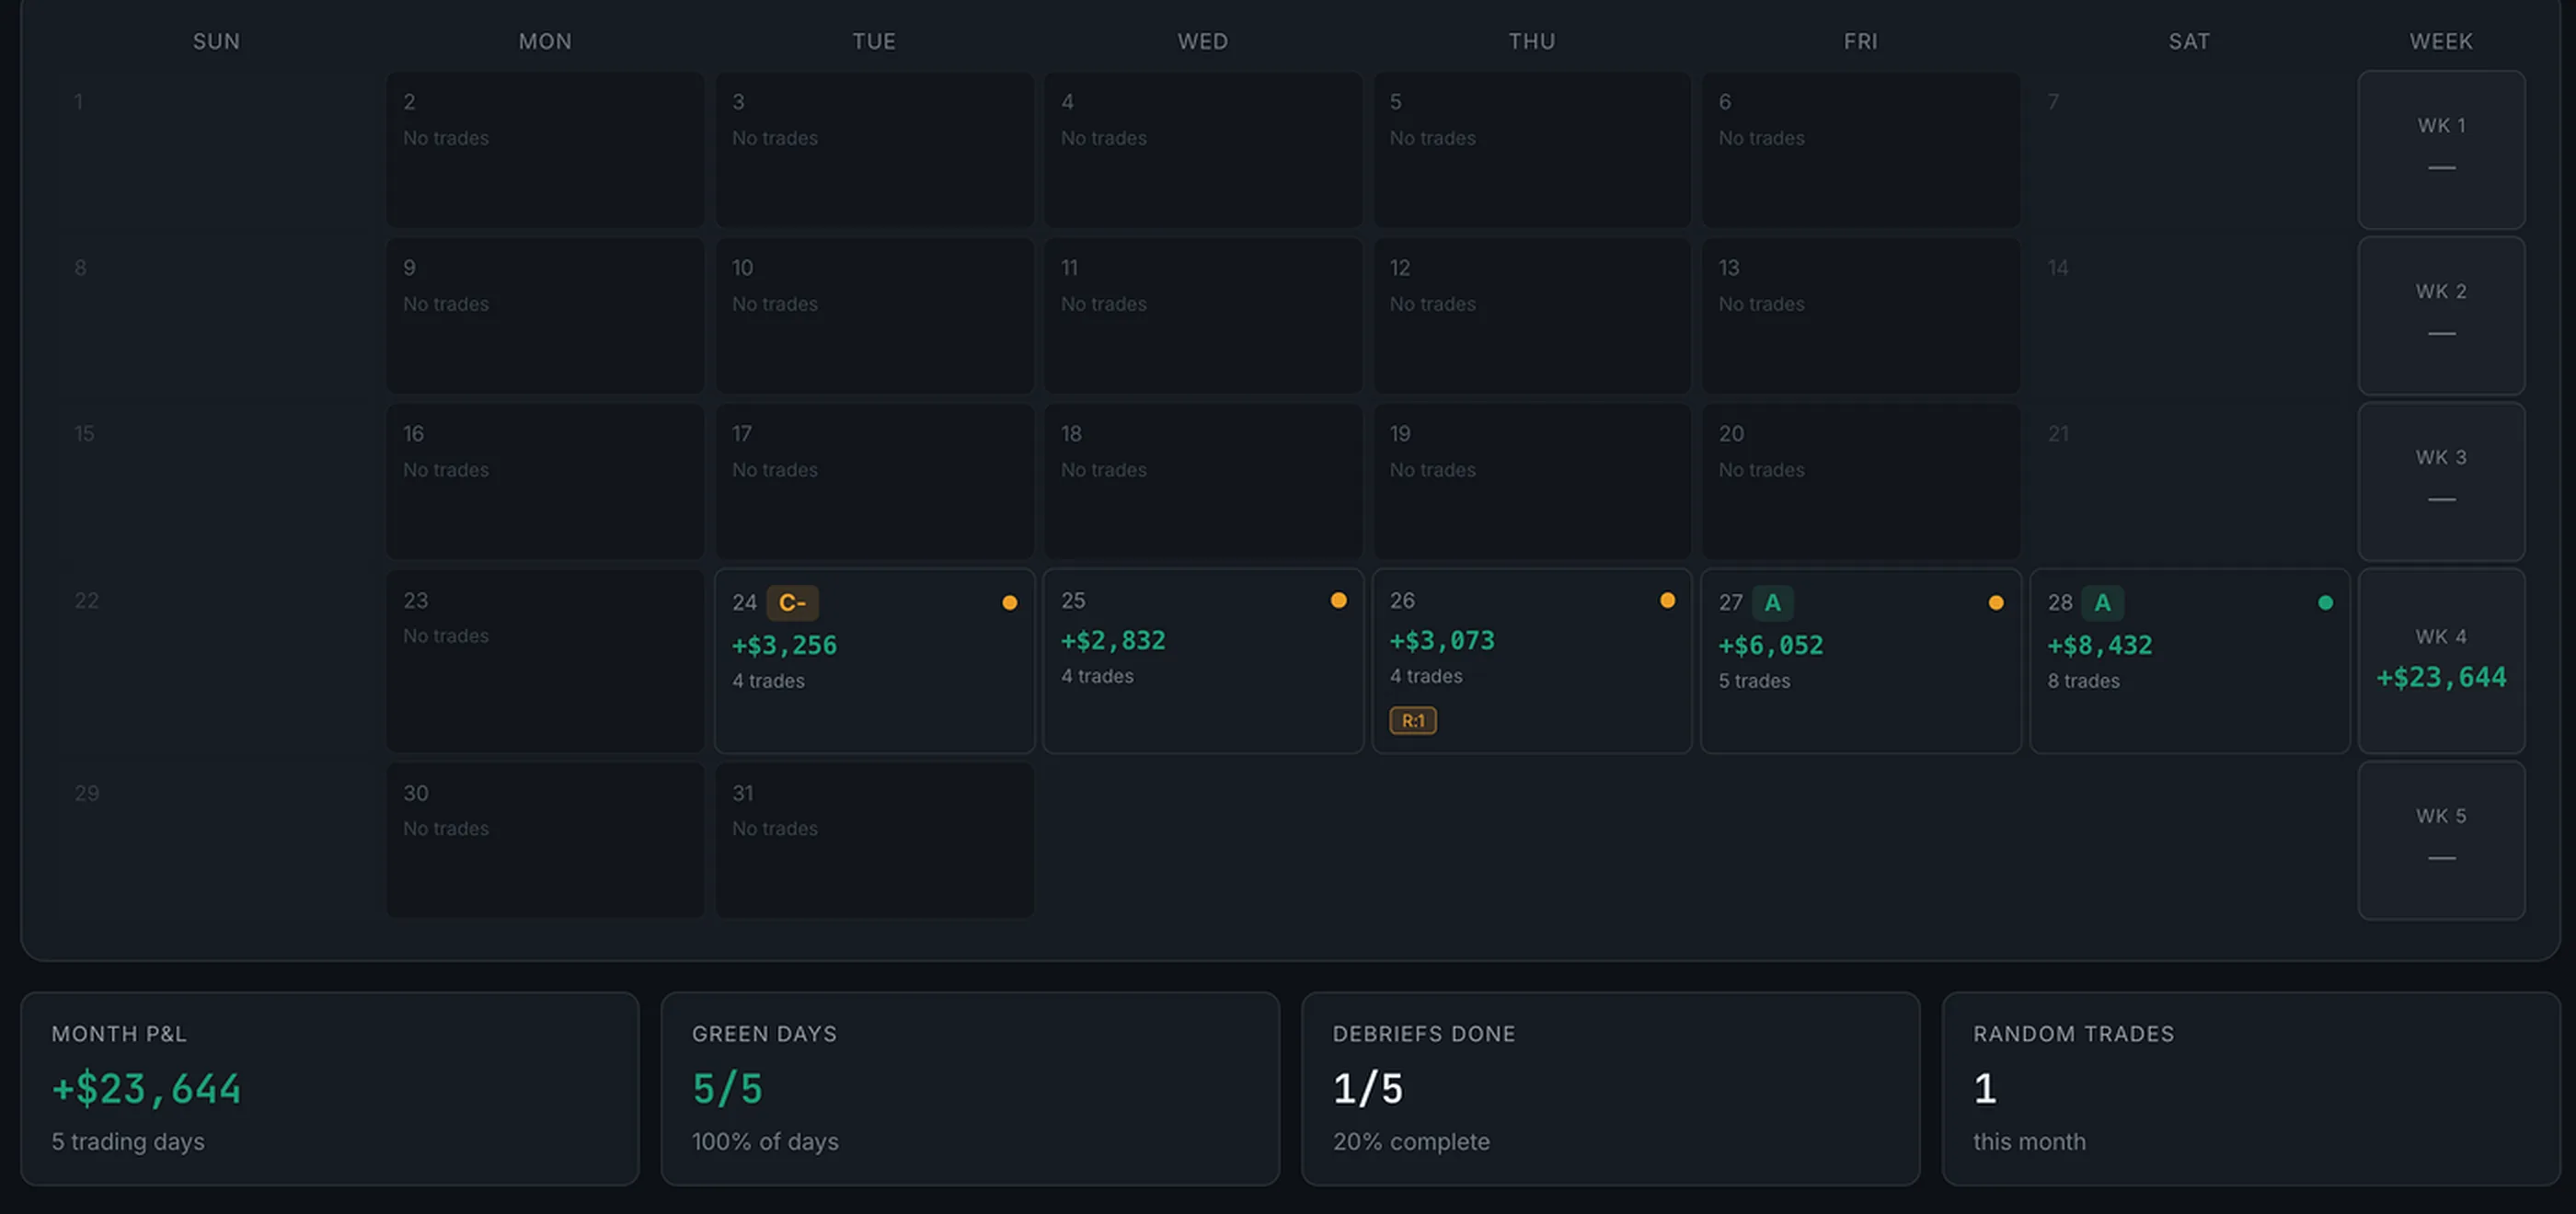Click the "this month" text
The width and height of the screenshot is (2576, 1214).
click(2029, 1142)
